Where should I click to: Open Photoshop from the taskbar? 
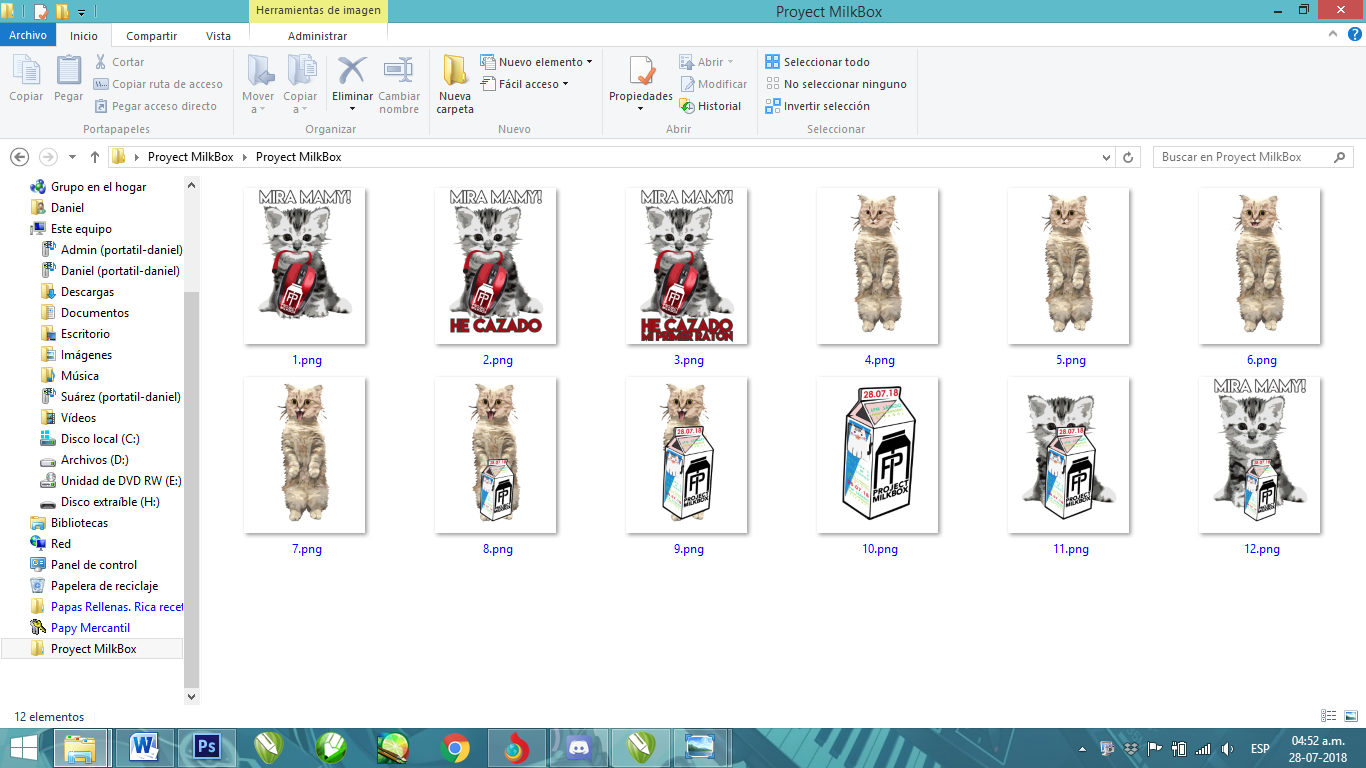(x=207, y=747)
